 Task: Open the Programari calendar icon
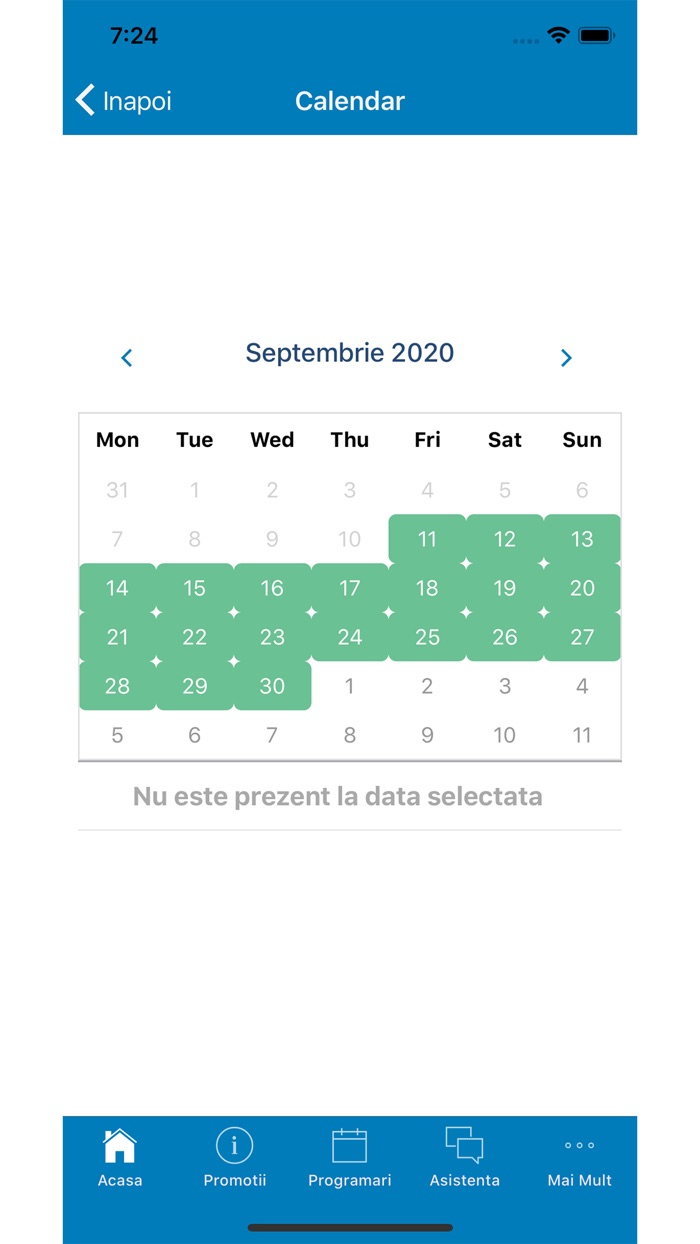[350, 1146]
